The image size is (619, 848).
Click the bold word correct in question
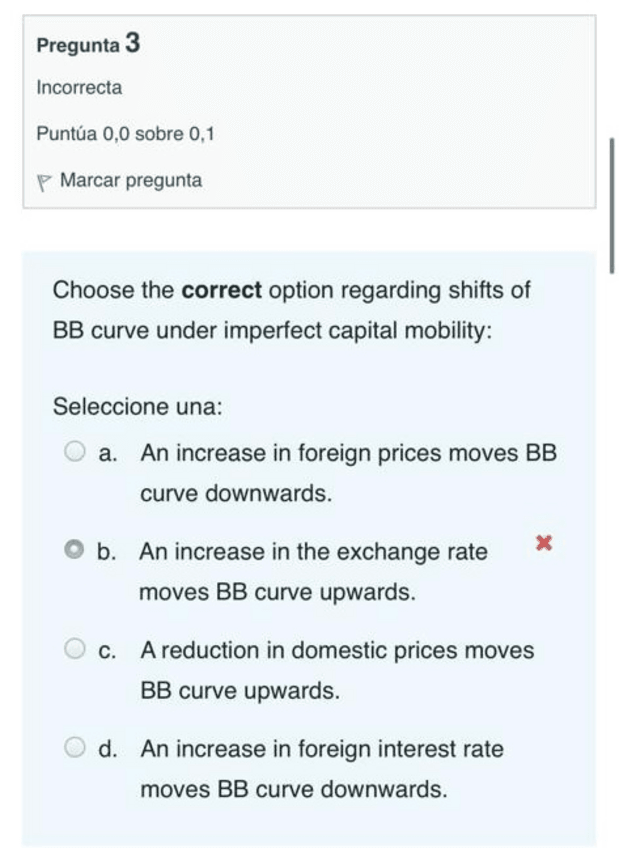click(221, 291)
